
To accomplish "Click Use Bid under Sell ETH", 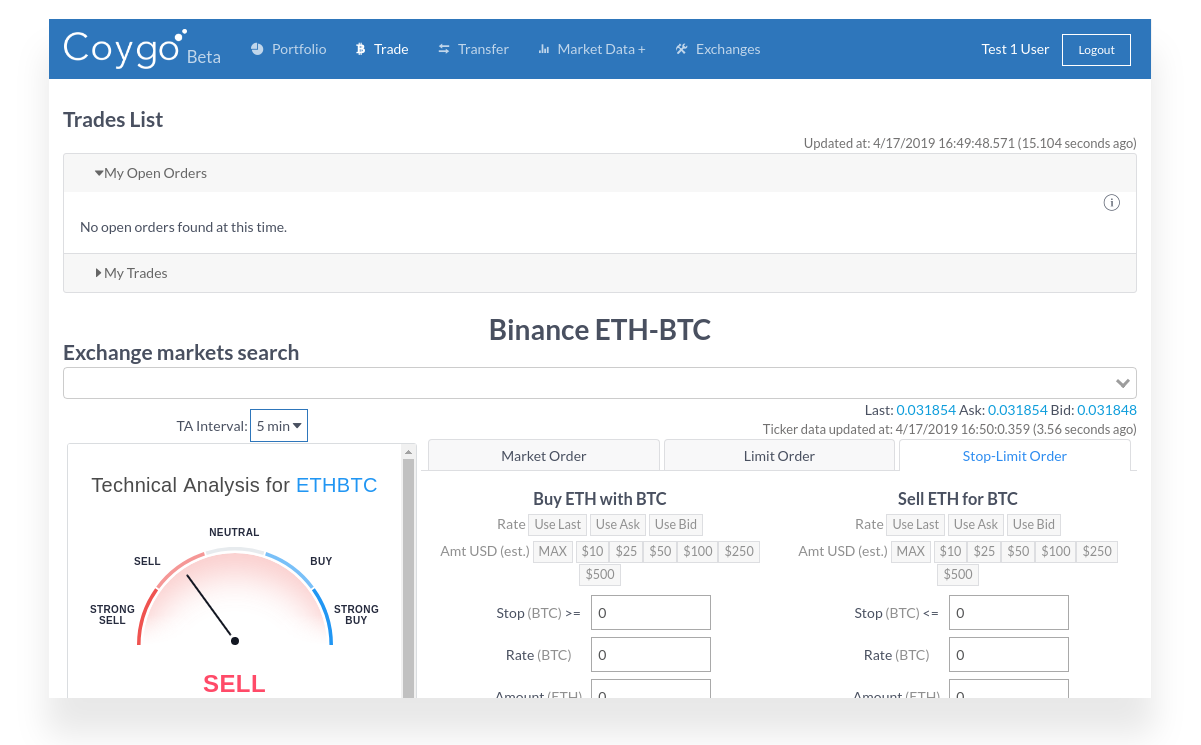I will 1034,524.
